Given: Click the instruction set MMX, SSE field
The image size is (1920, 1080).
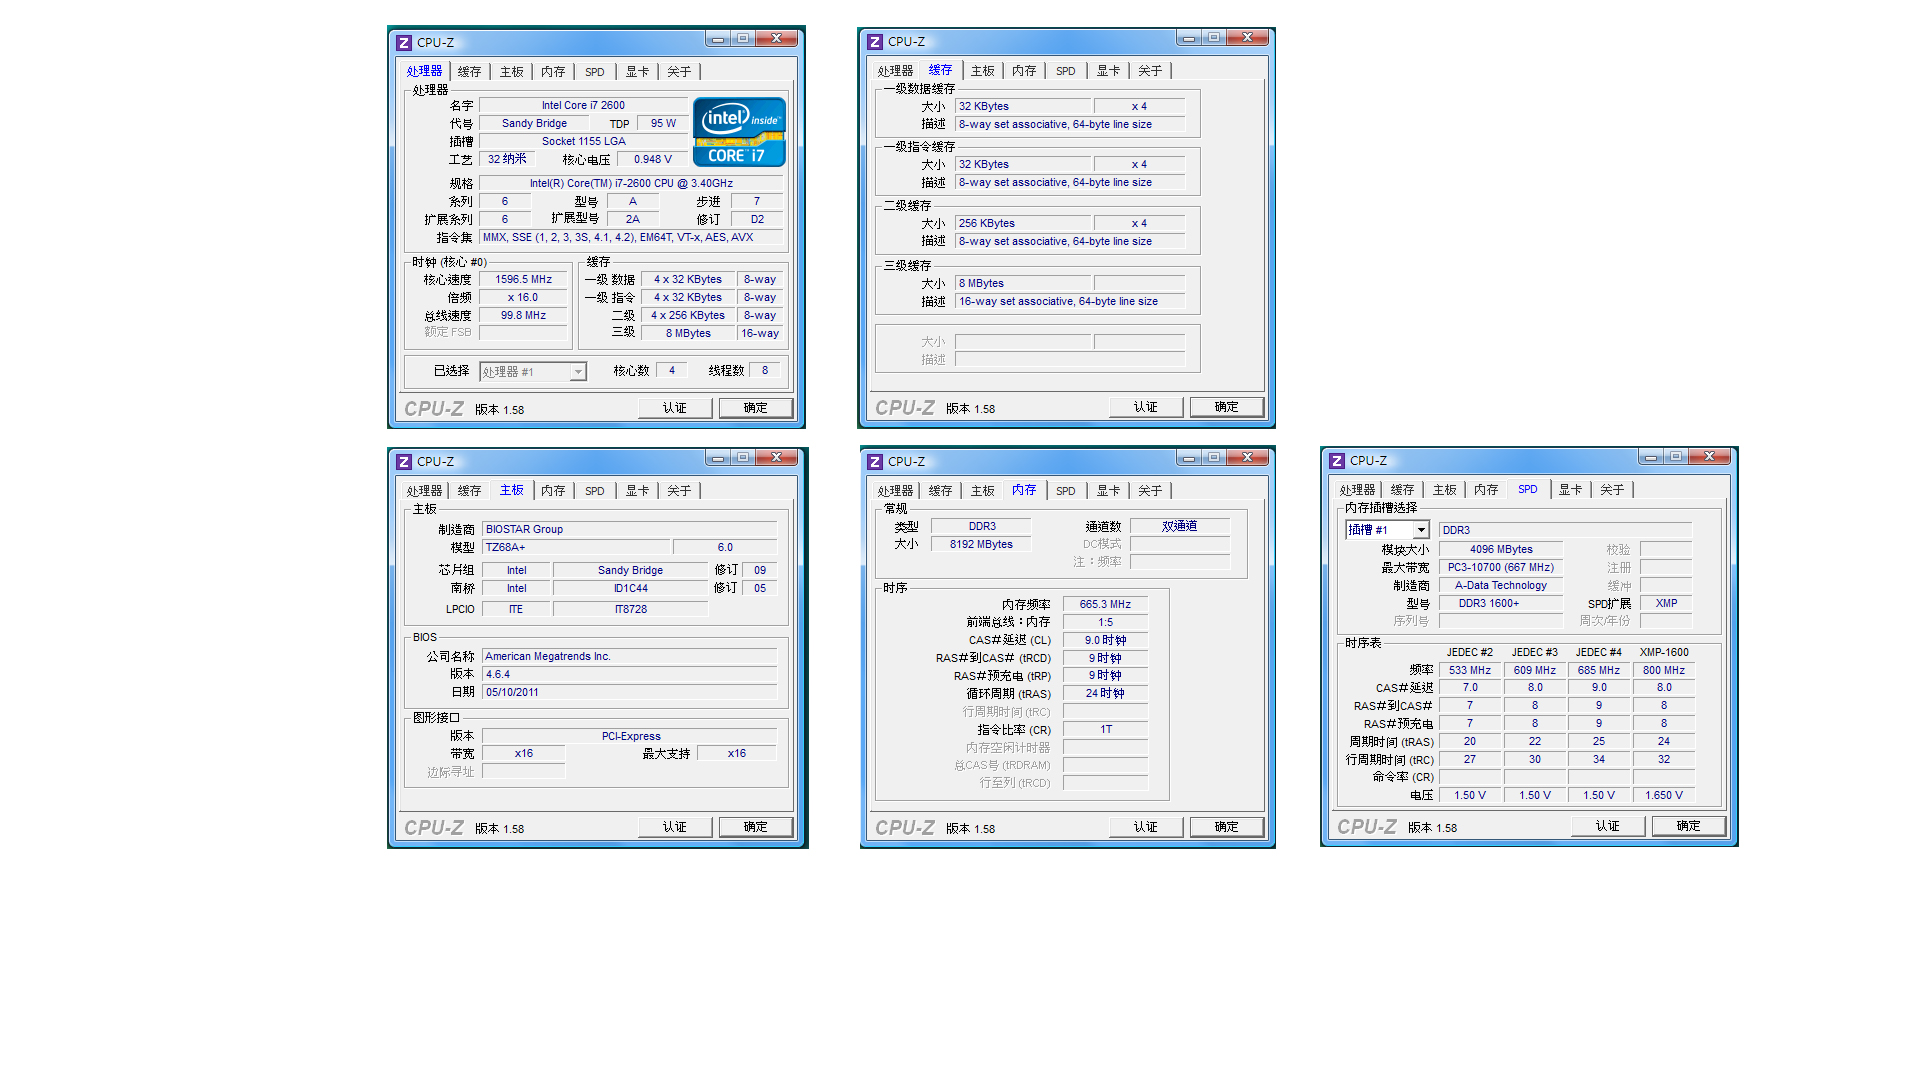Looking at the screenshot, I should [631, 238].
